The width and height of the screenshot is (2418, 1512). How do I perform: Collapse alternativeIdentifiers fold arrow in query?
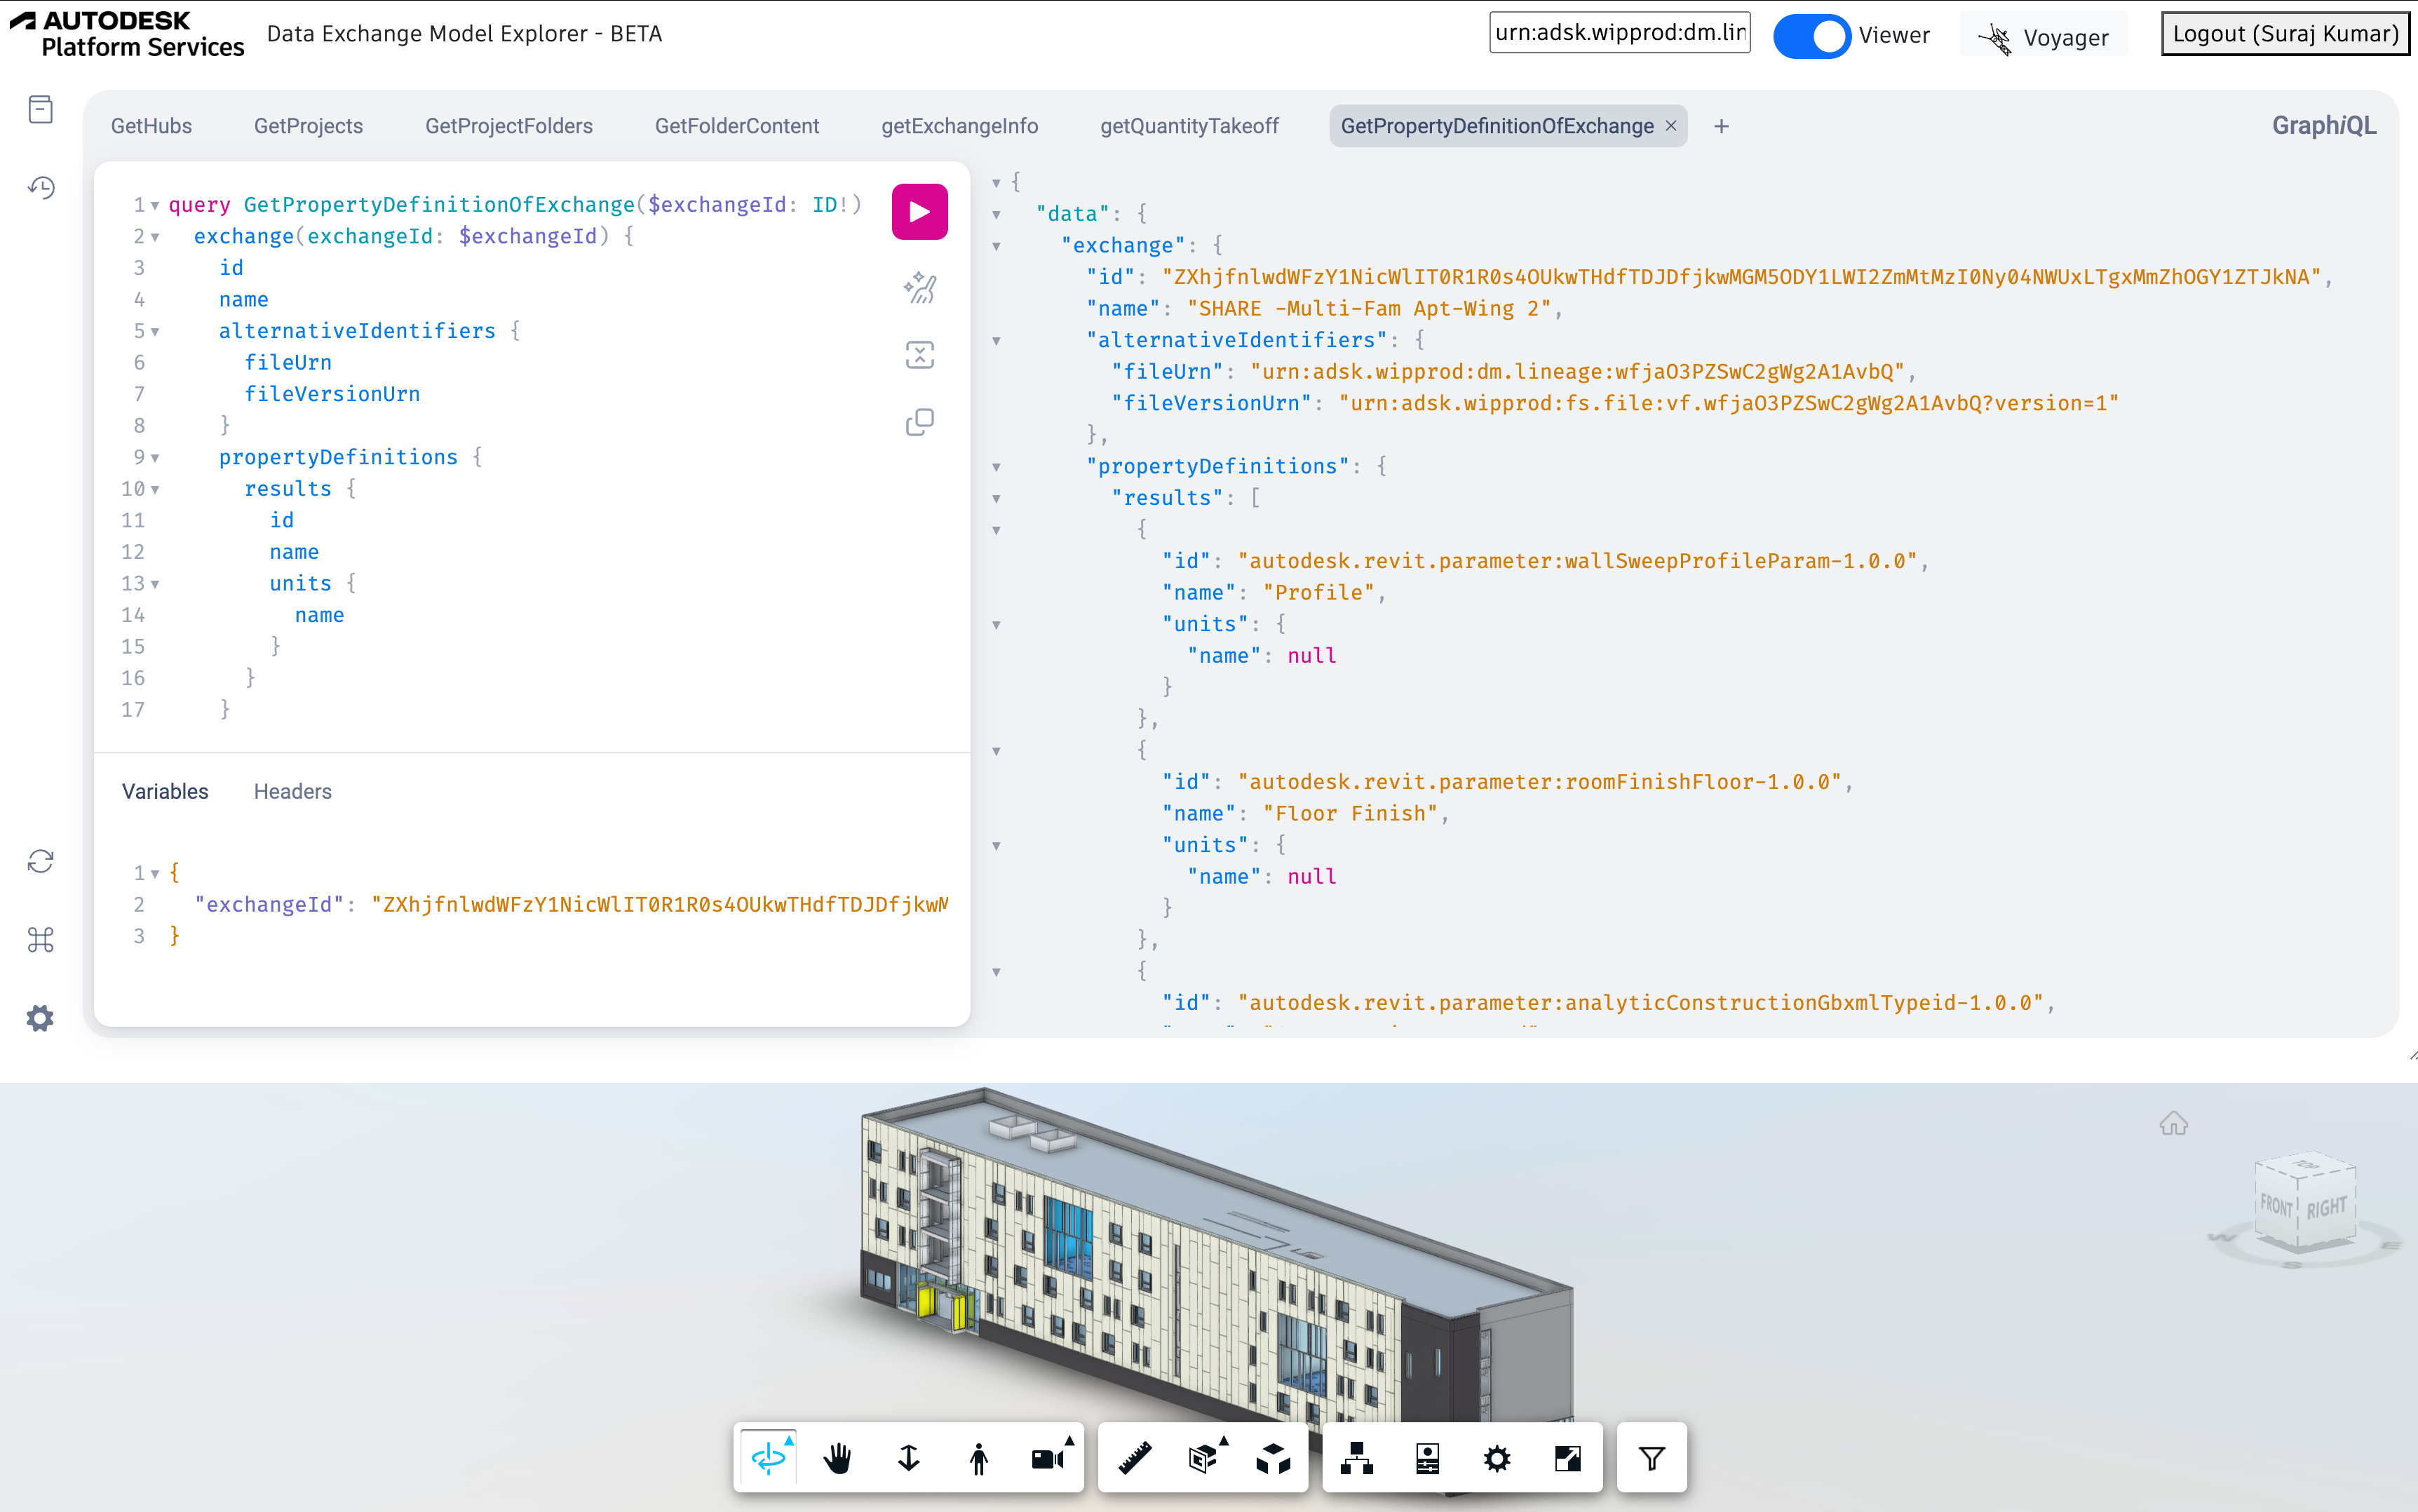pos(155,331)
